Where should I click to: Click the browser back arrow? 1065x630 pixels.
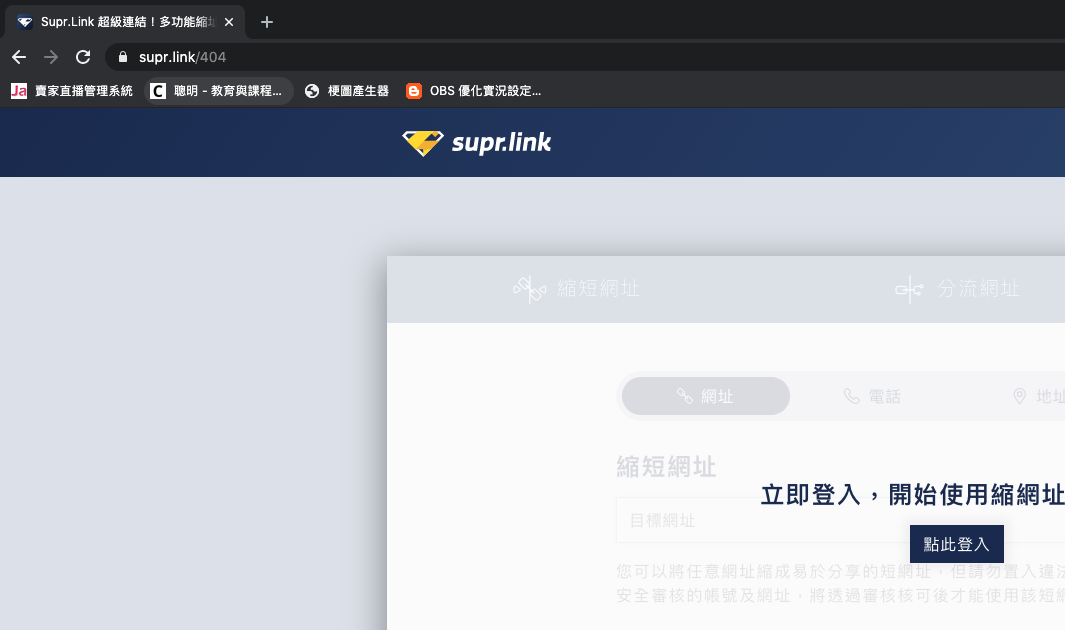pyautogui.click(x=19, y=57)
